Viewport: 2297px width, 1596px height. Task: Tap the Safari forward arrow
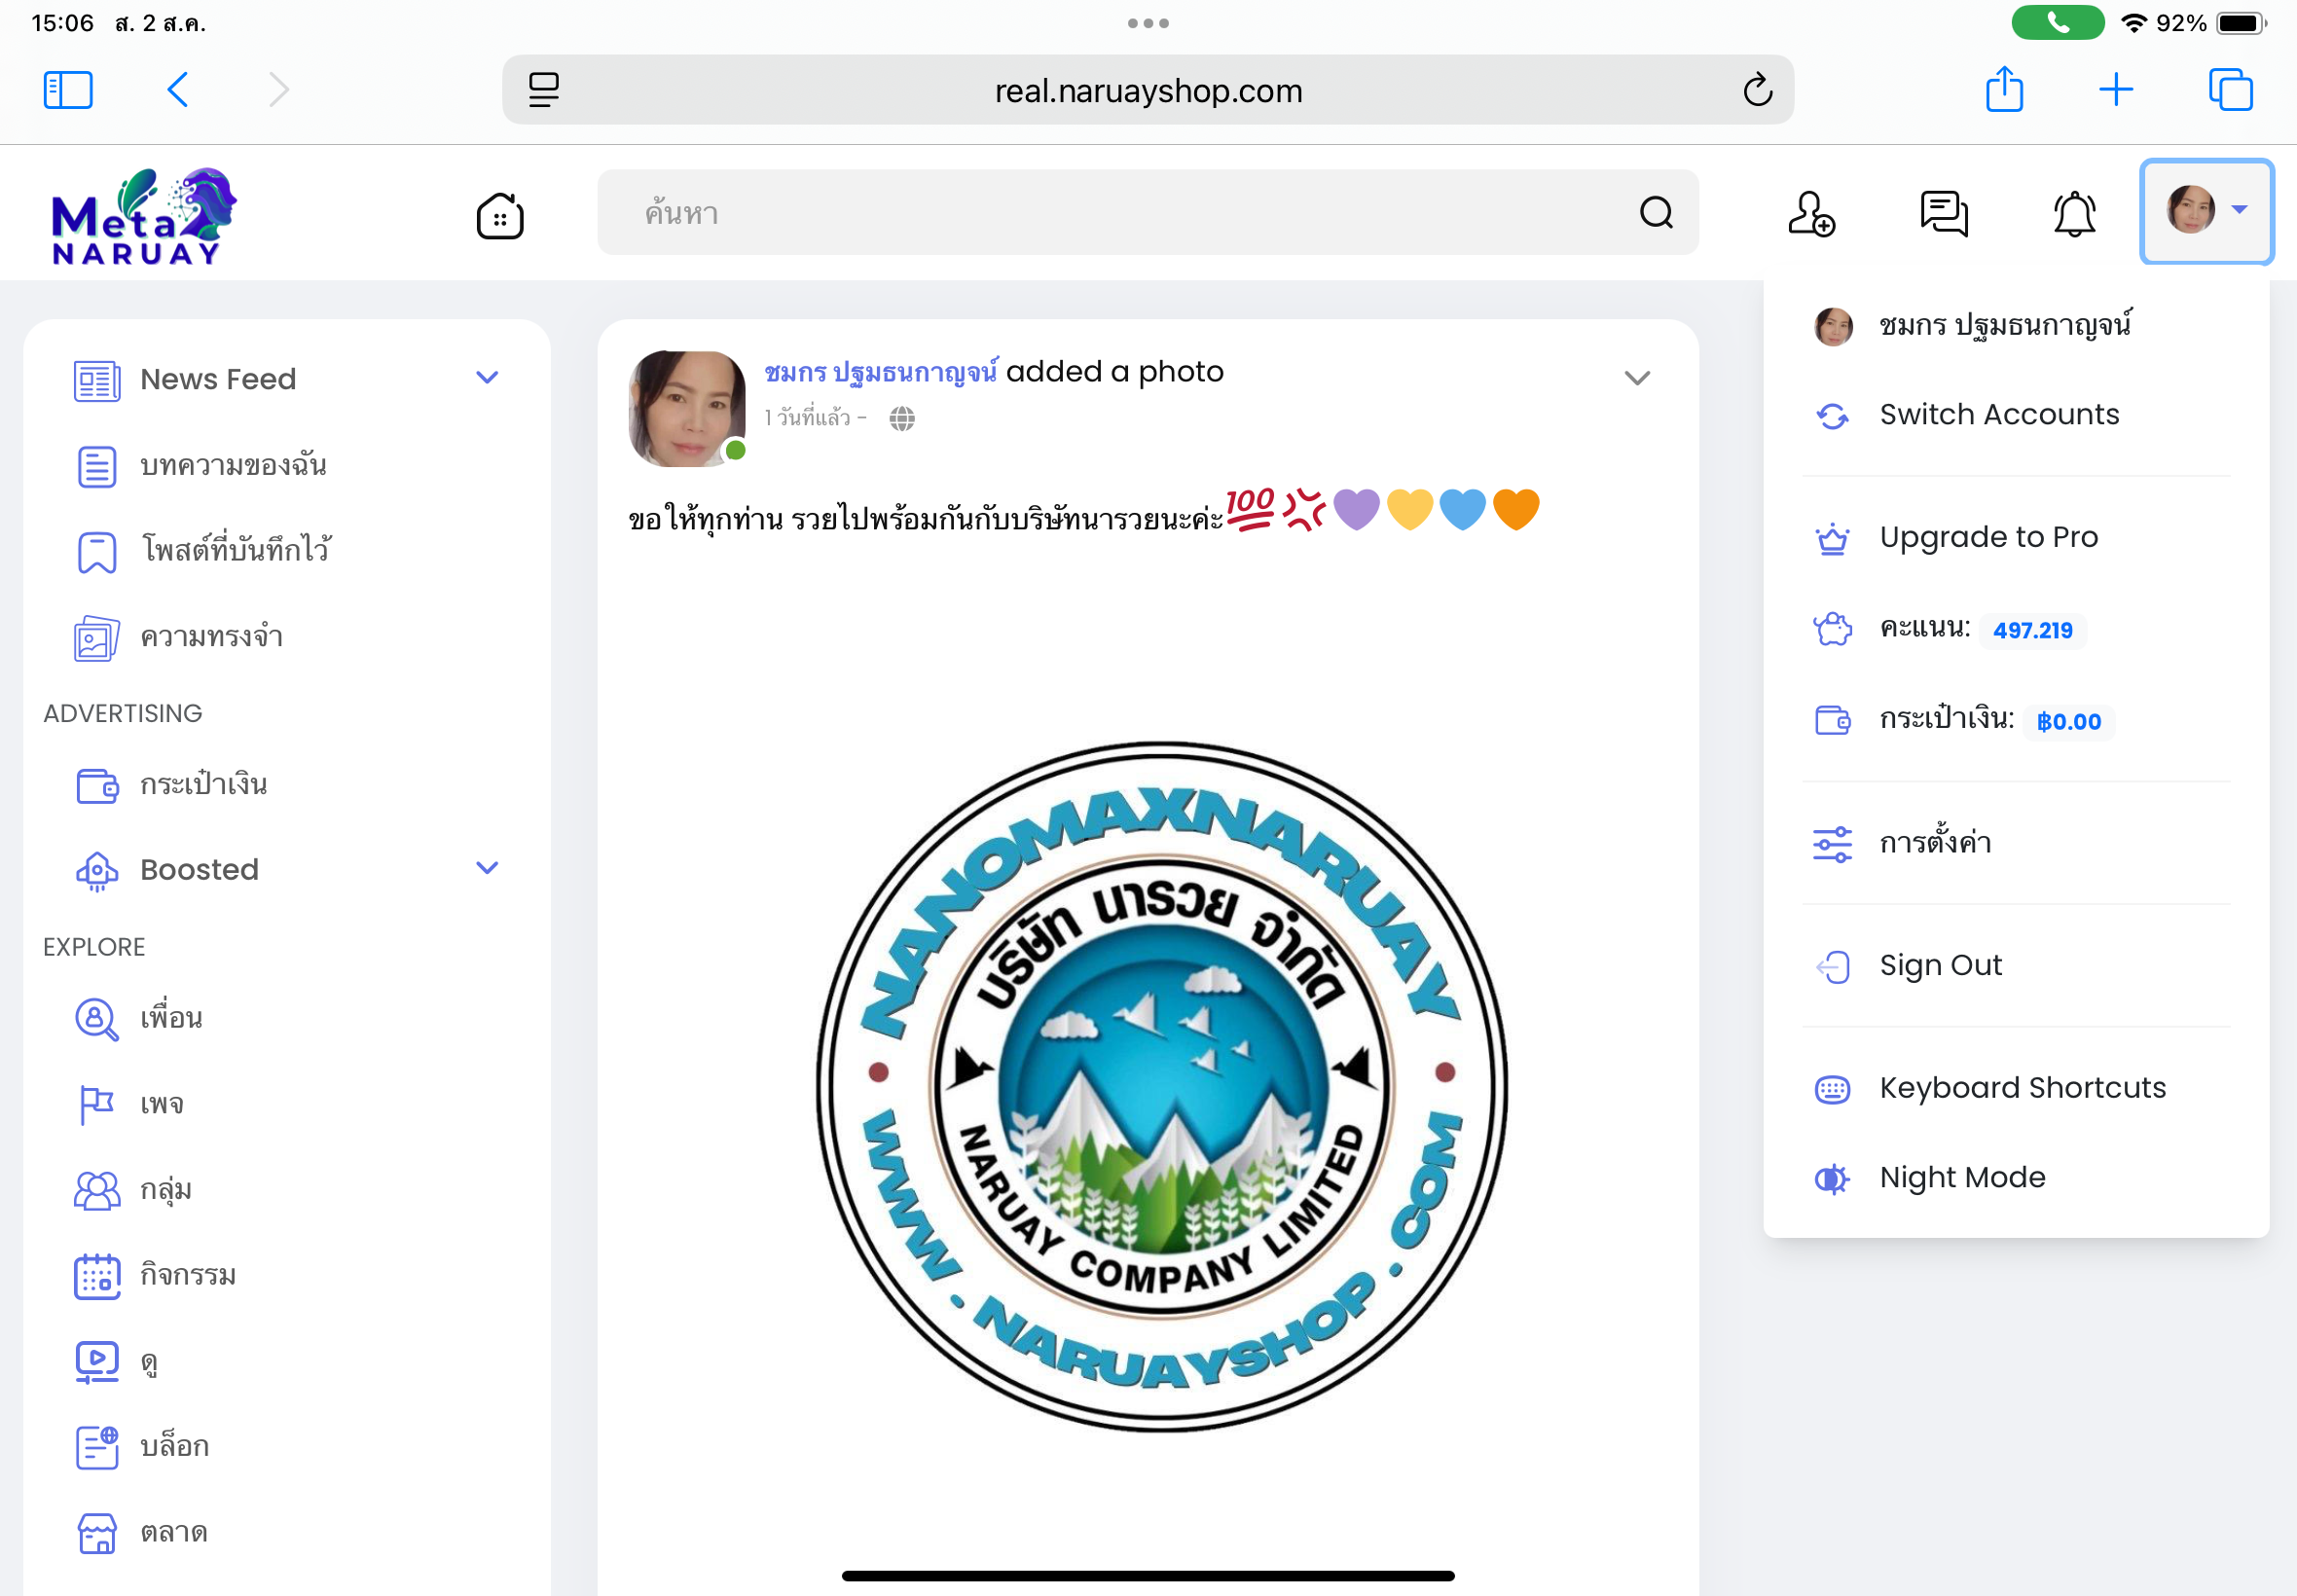click(x=279, y=90)
